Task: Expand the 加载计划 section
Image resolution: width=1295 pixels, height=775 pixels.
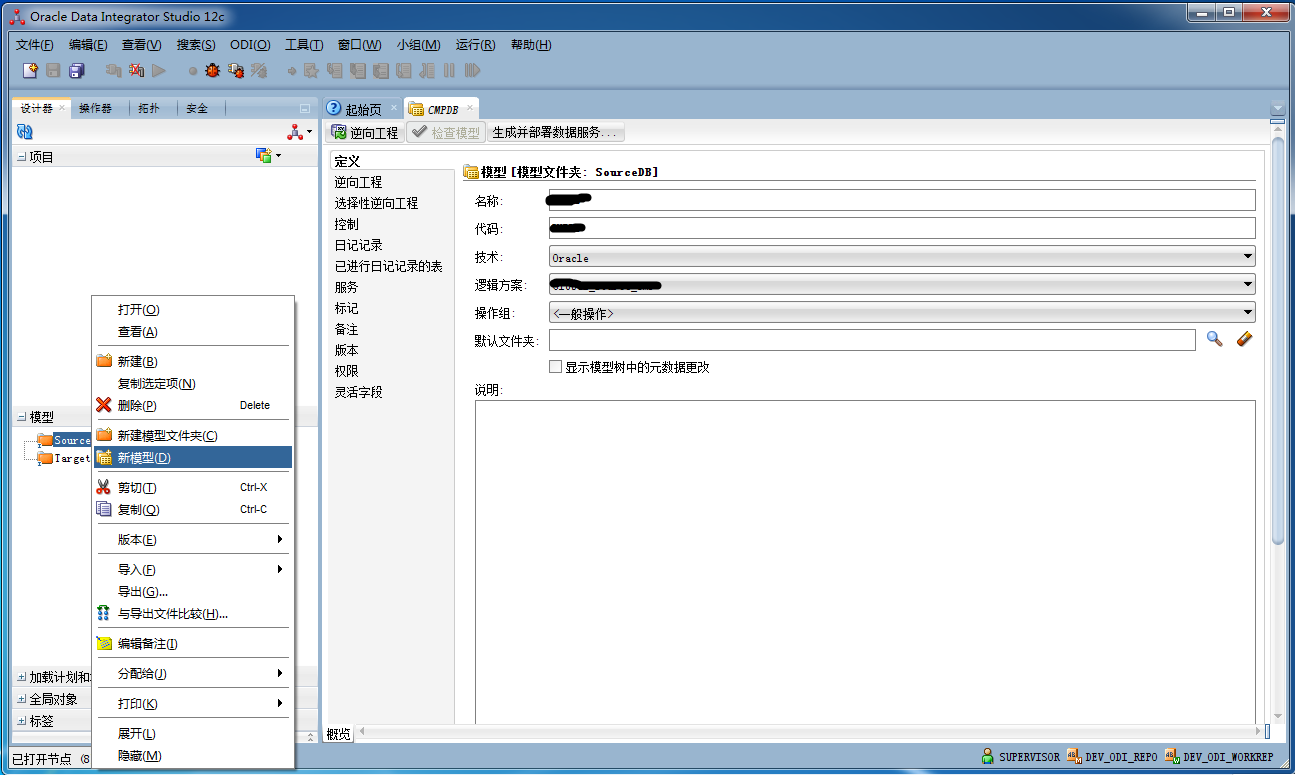Action: click(x=22, y=677)
